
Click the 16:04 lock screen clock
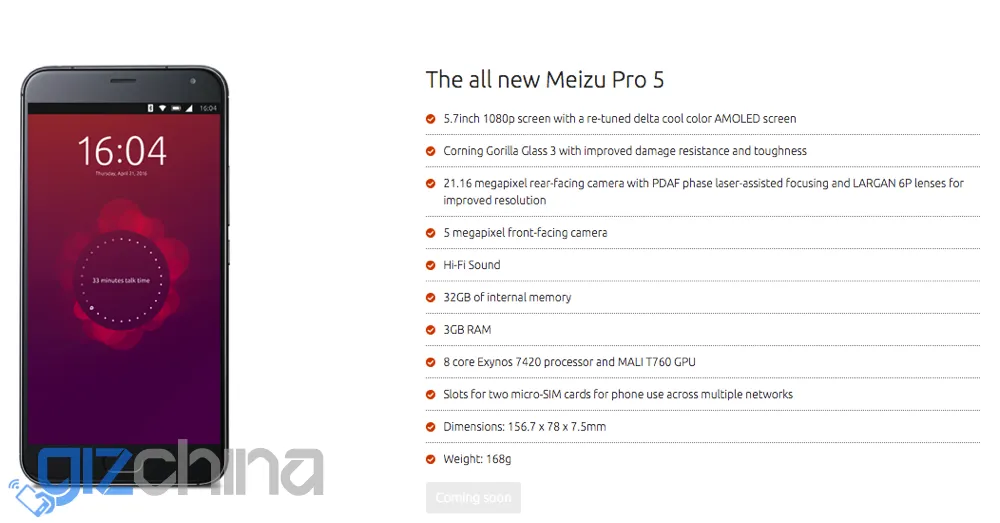122,152
